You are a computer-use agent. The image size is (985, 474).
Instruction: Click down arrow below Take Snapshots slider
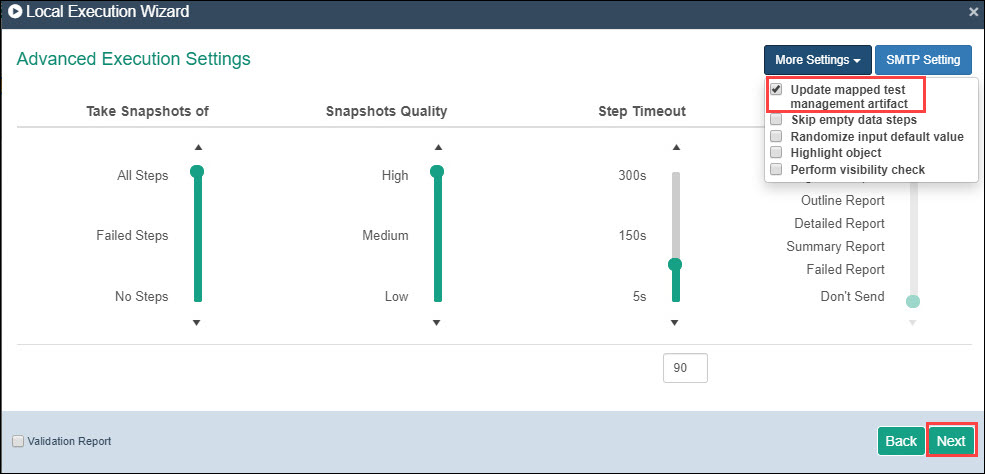197,322
